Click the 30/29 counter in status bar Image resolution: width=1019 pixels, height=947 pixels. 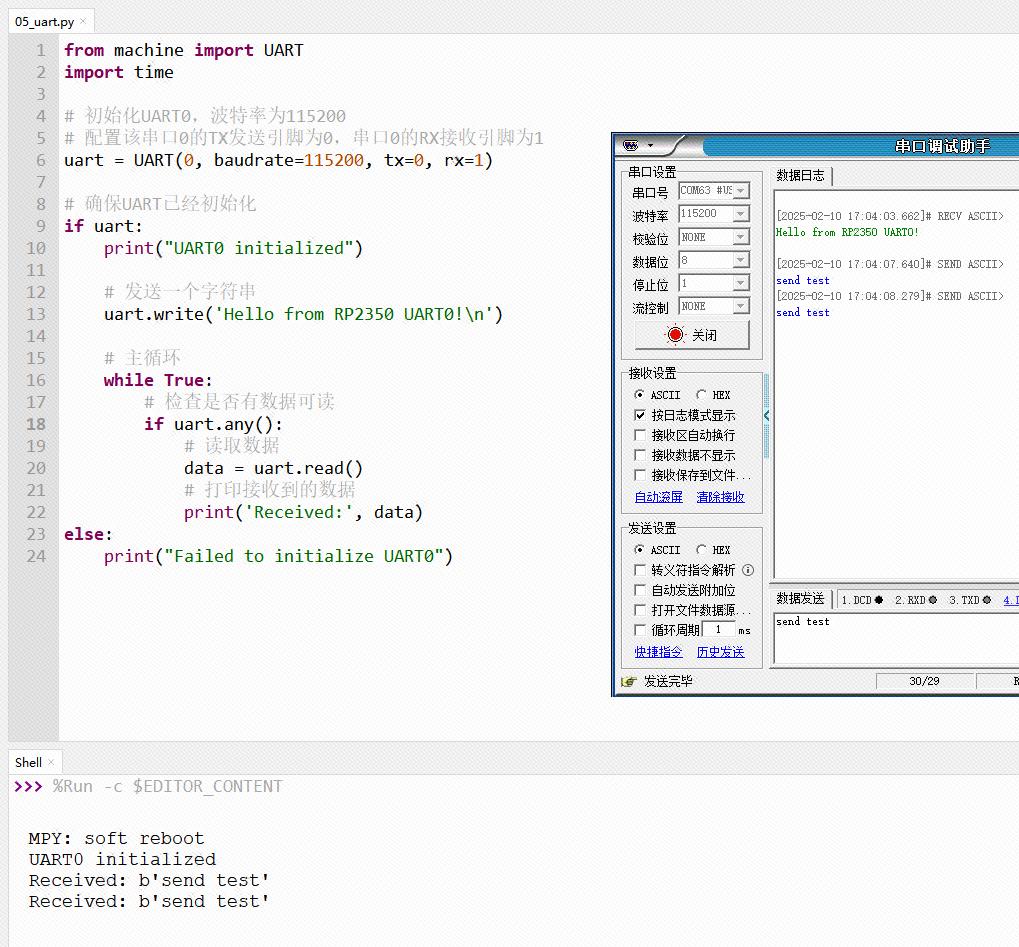[925, 681]
